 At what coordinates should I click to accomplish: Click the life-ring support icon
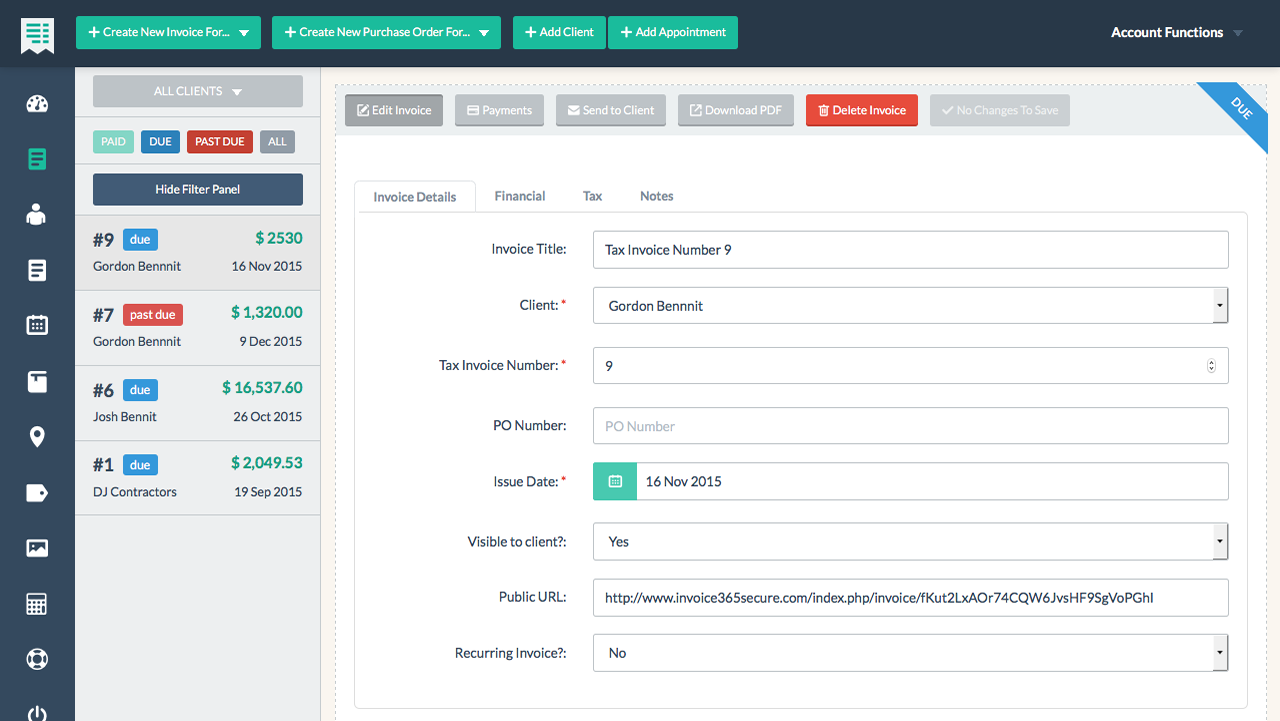tap(36, 658)
